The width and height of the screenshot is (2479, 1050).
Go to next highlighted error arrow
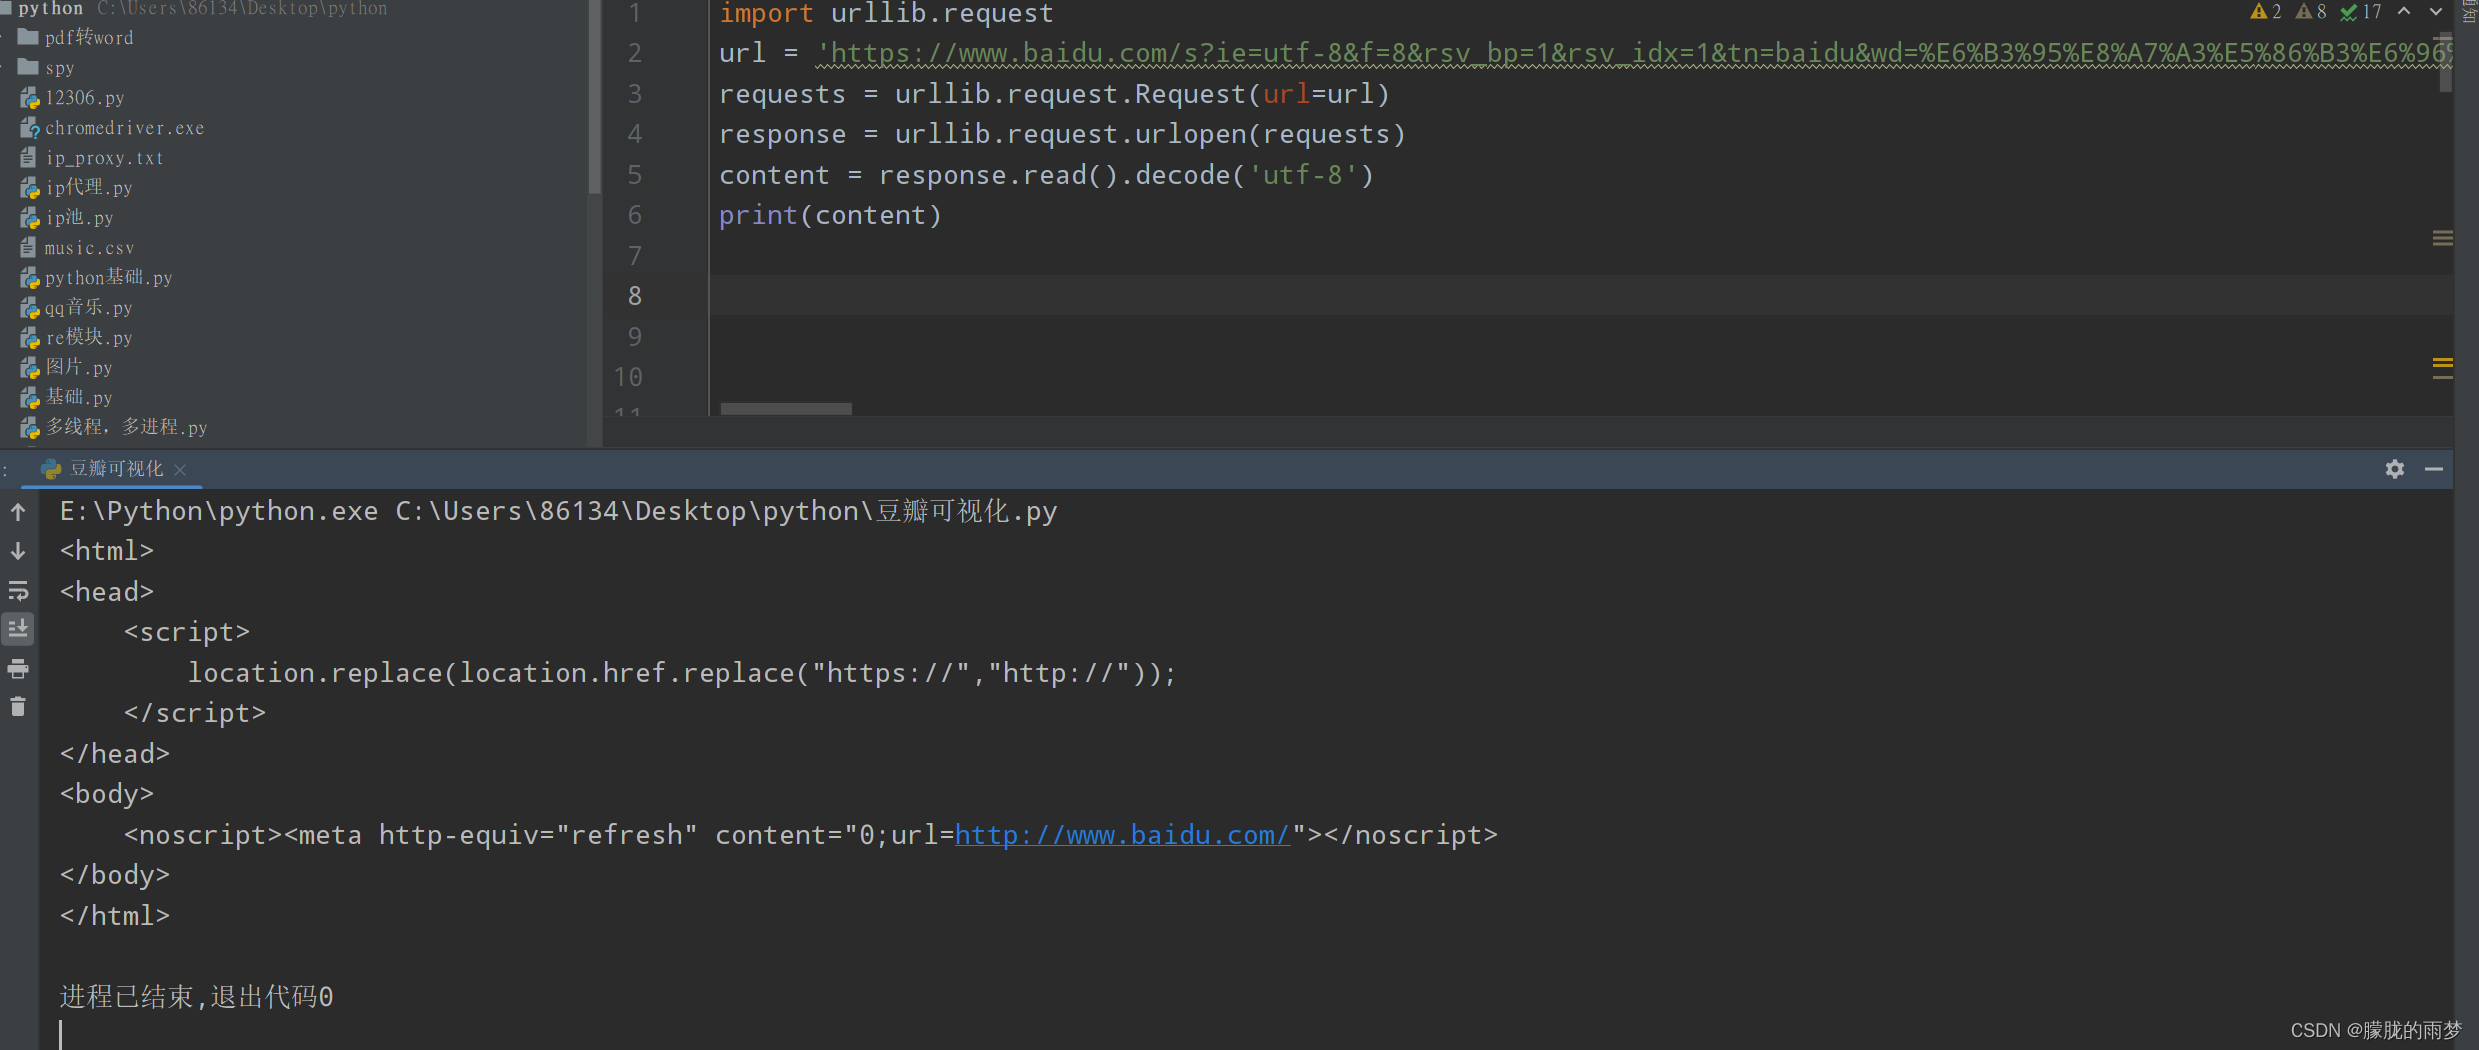coord(2436,12)
